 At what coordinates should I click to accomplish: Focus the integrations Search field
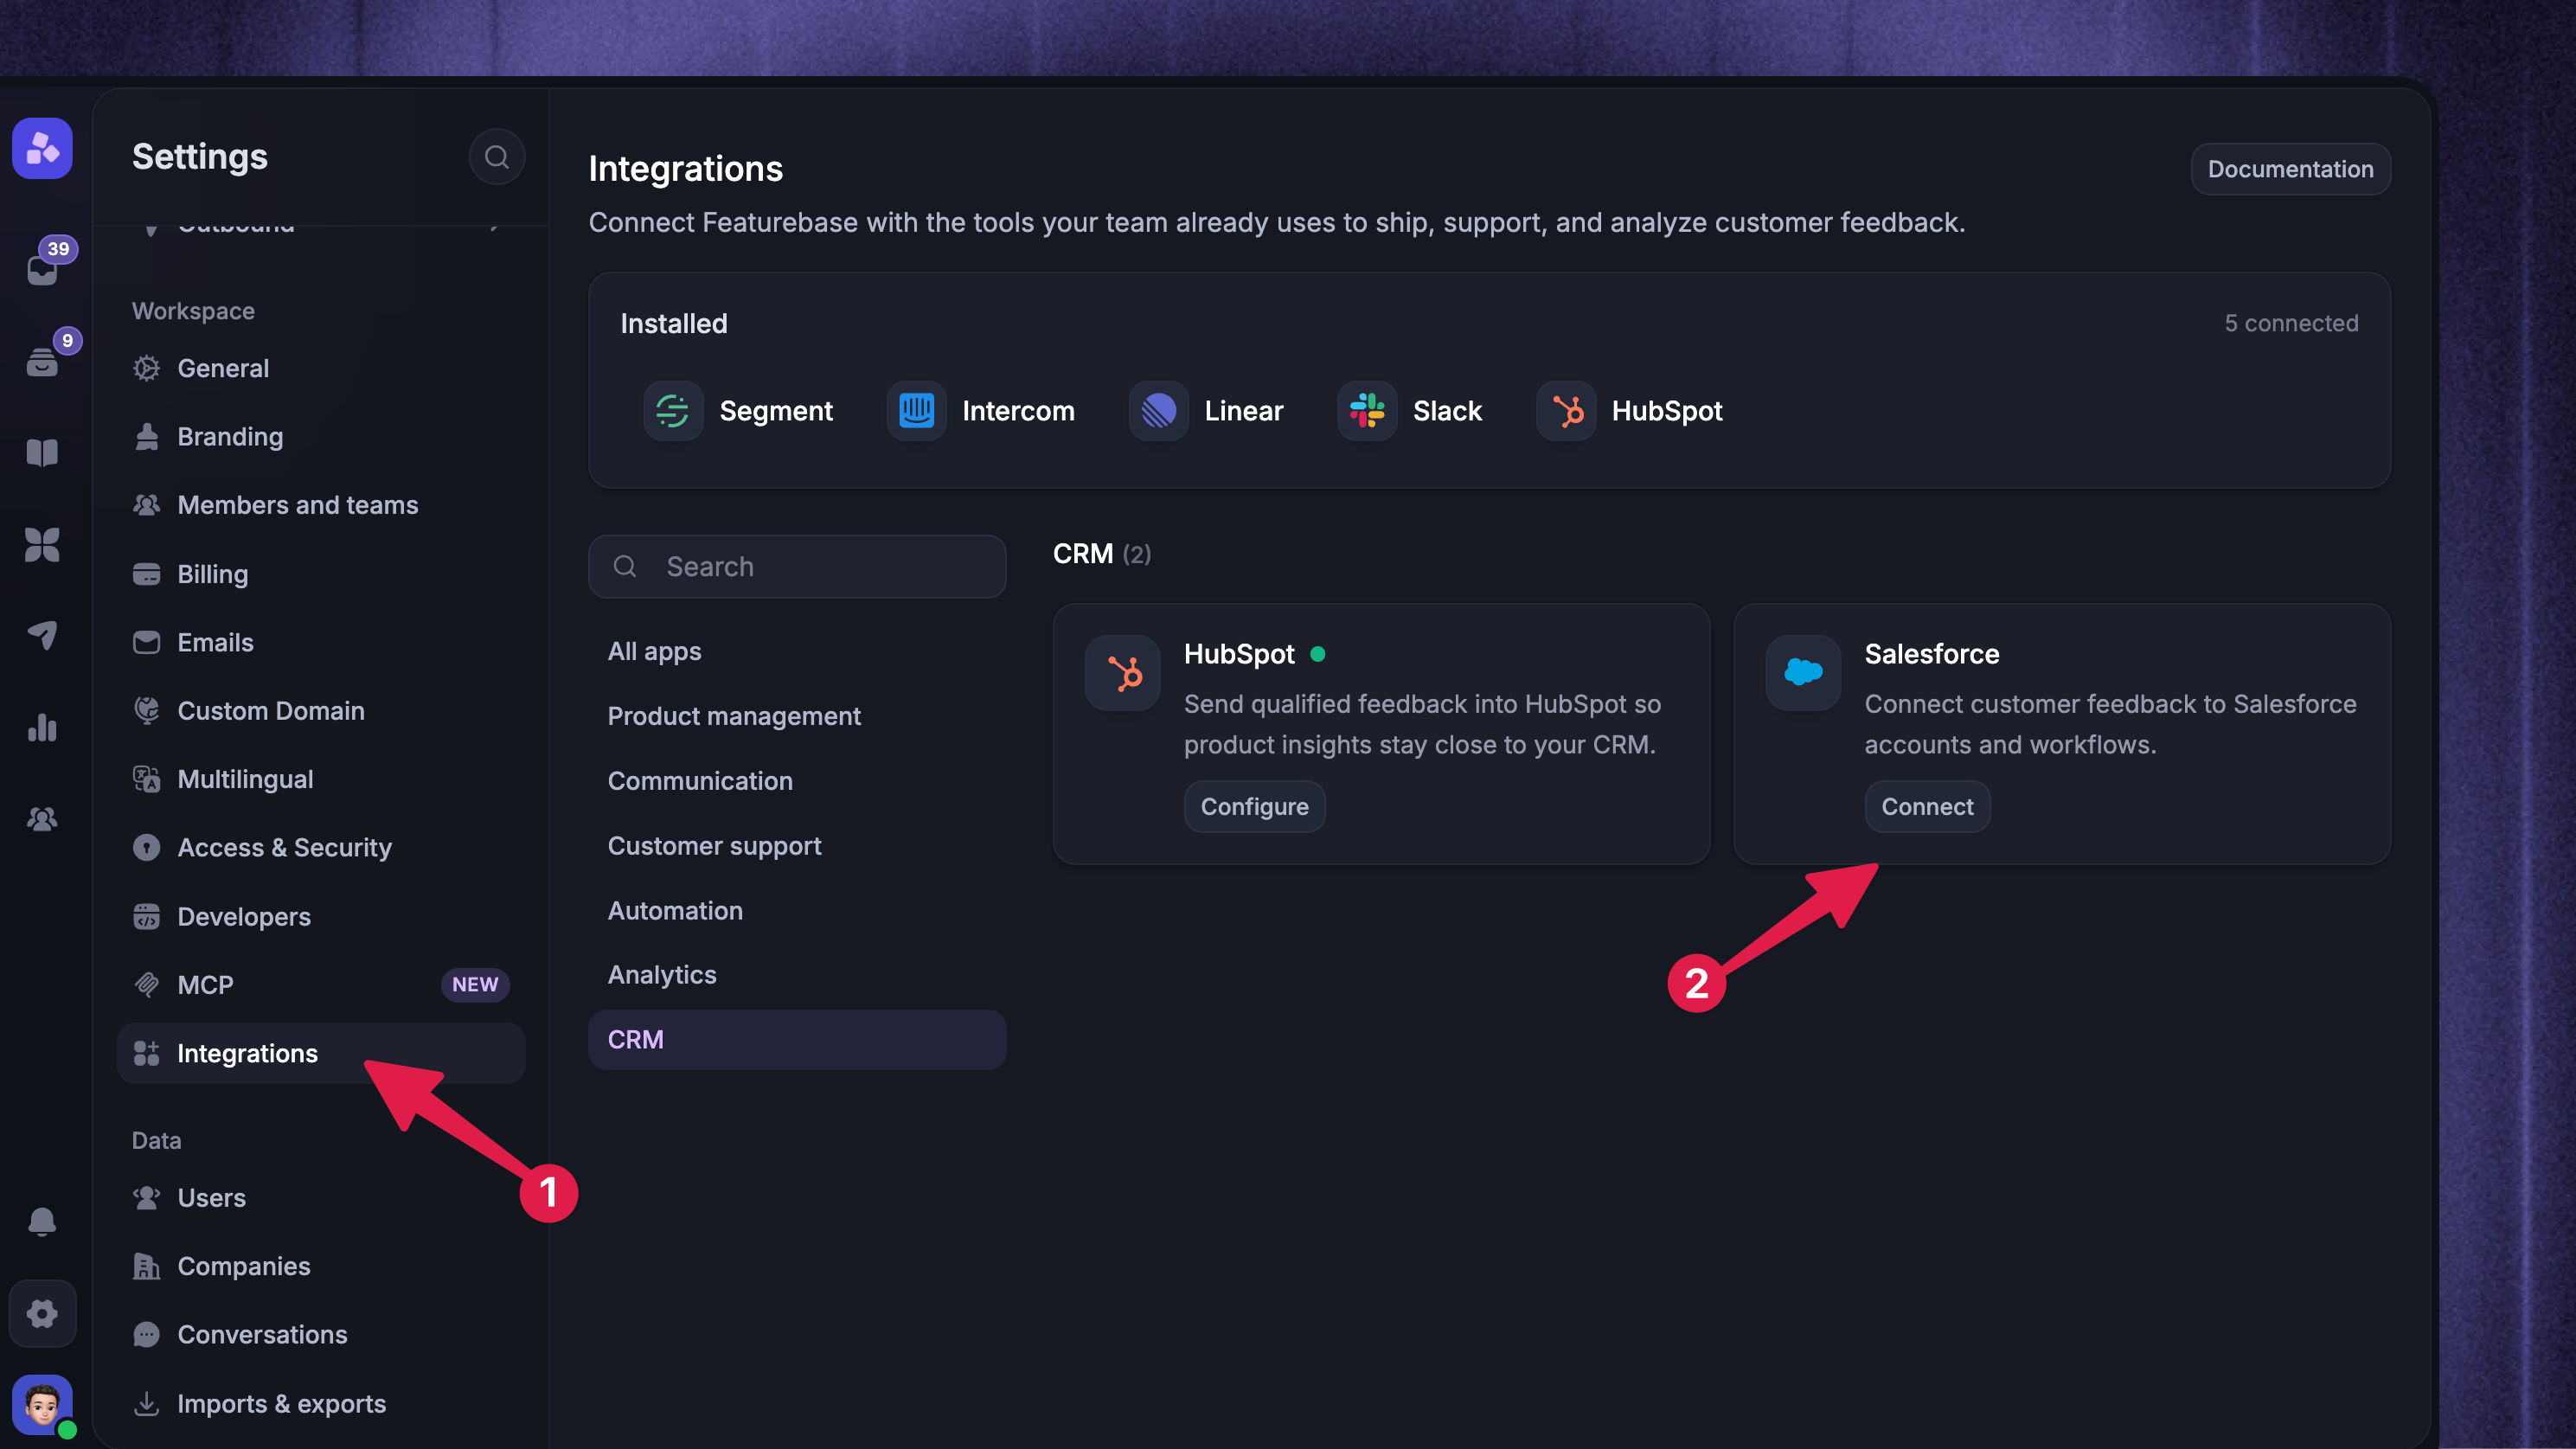797,567
